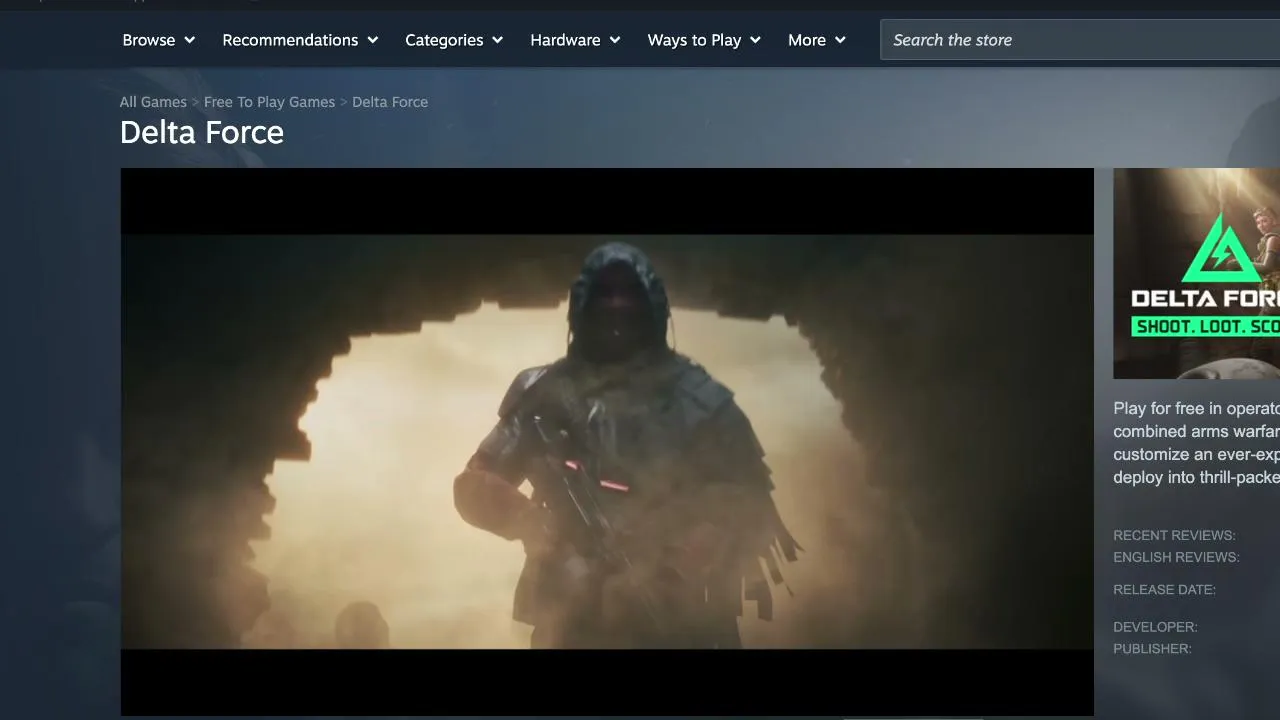Open Free To Play Games breadcrumb

269,102
